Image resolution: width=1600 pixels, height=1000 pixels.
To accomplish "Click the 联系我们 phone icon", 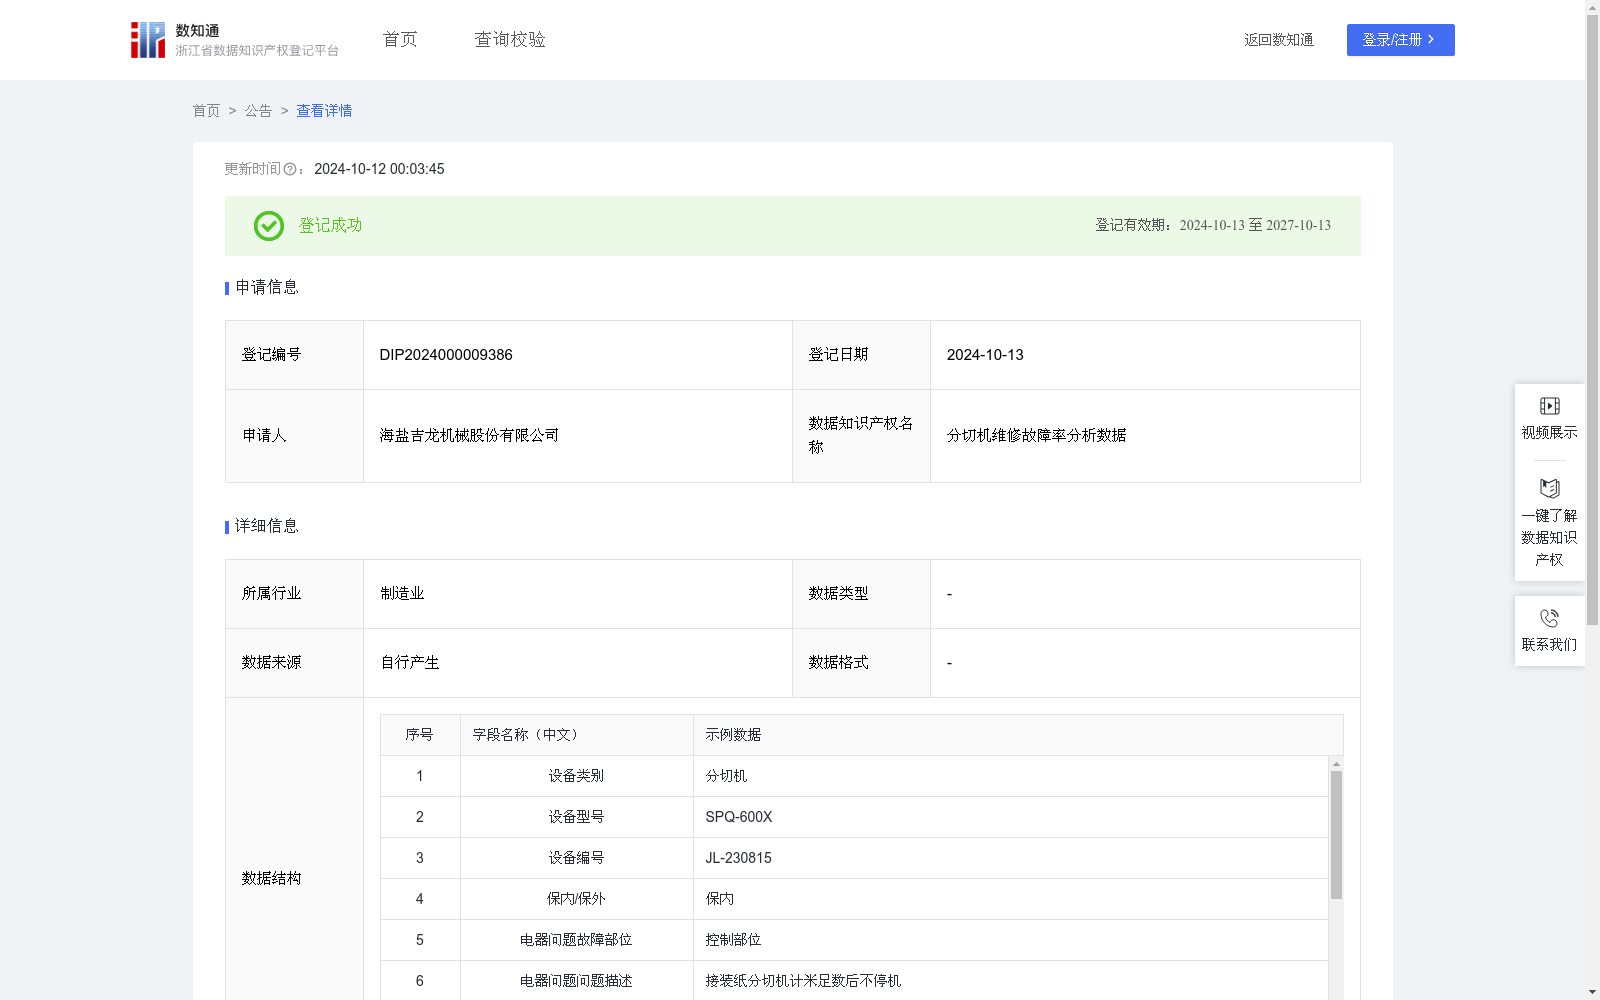I will coord(1549,618).
